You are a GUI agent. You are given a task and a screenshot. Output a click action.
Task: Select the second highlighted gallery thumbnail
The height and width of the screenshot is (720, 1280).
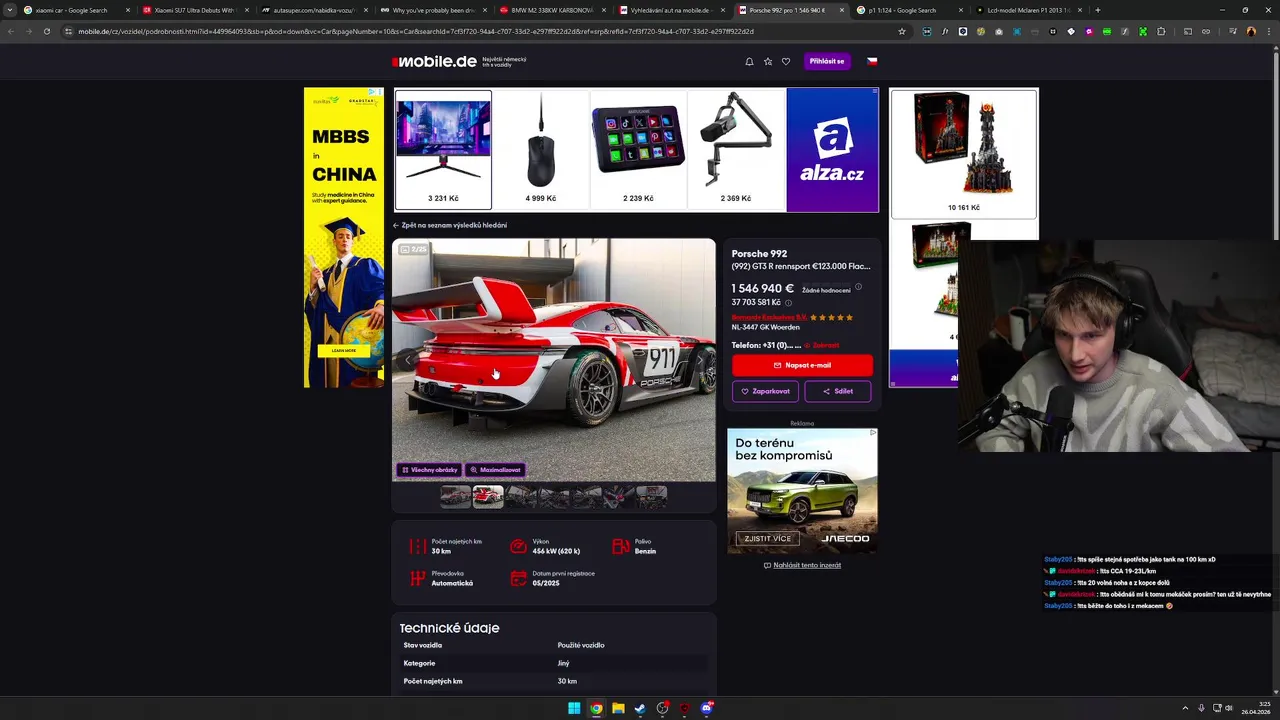488,496
